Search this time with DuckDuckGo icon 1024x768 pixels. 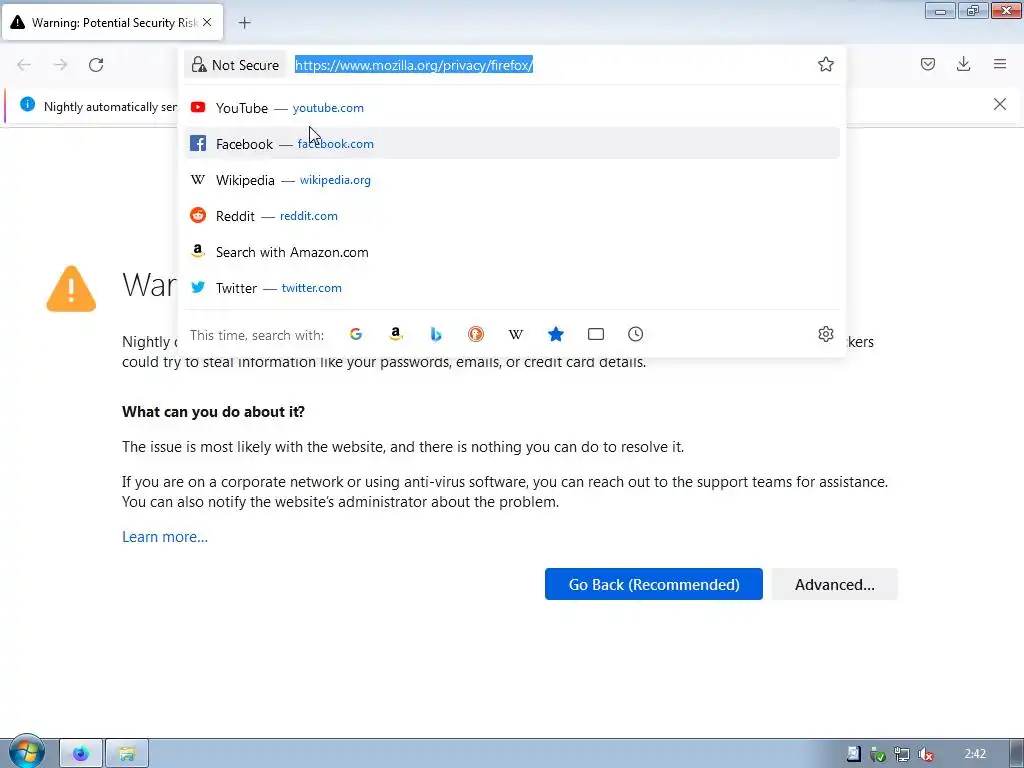click(476, 334)
